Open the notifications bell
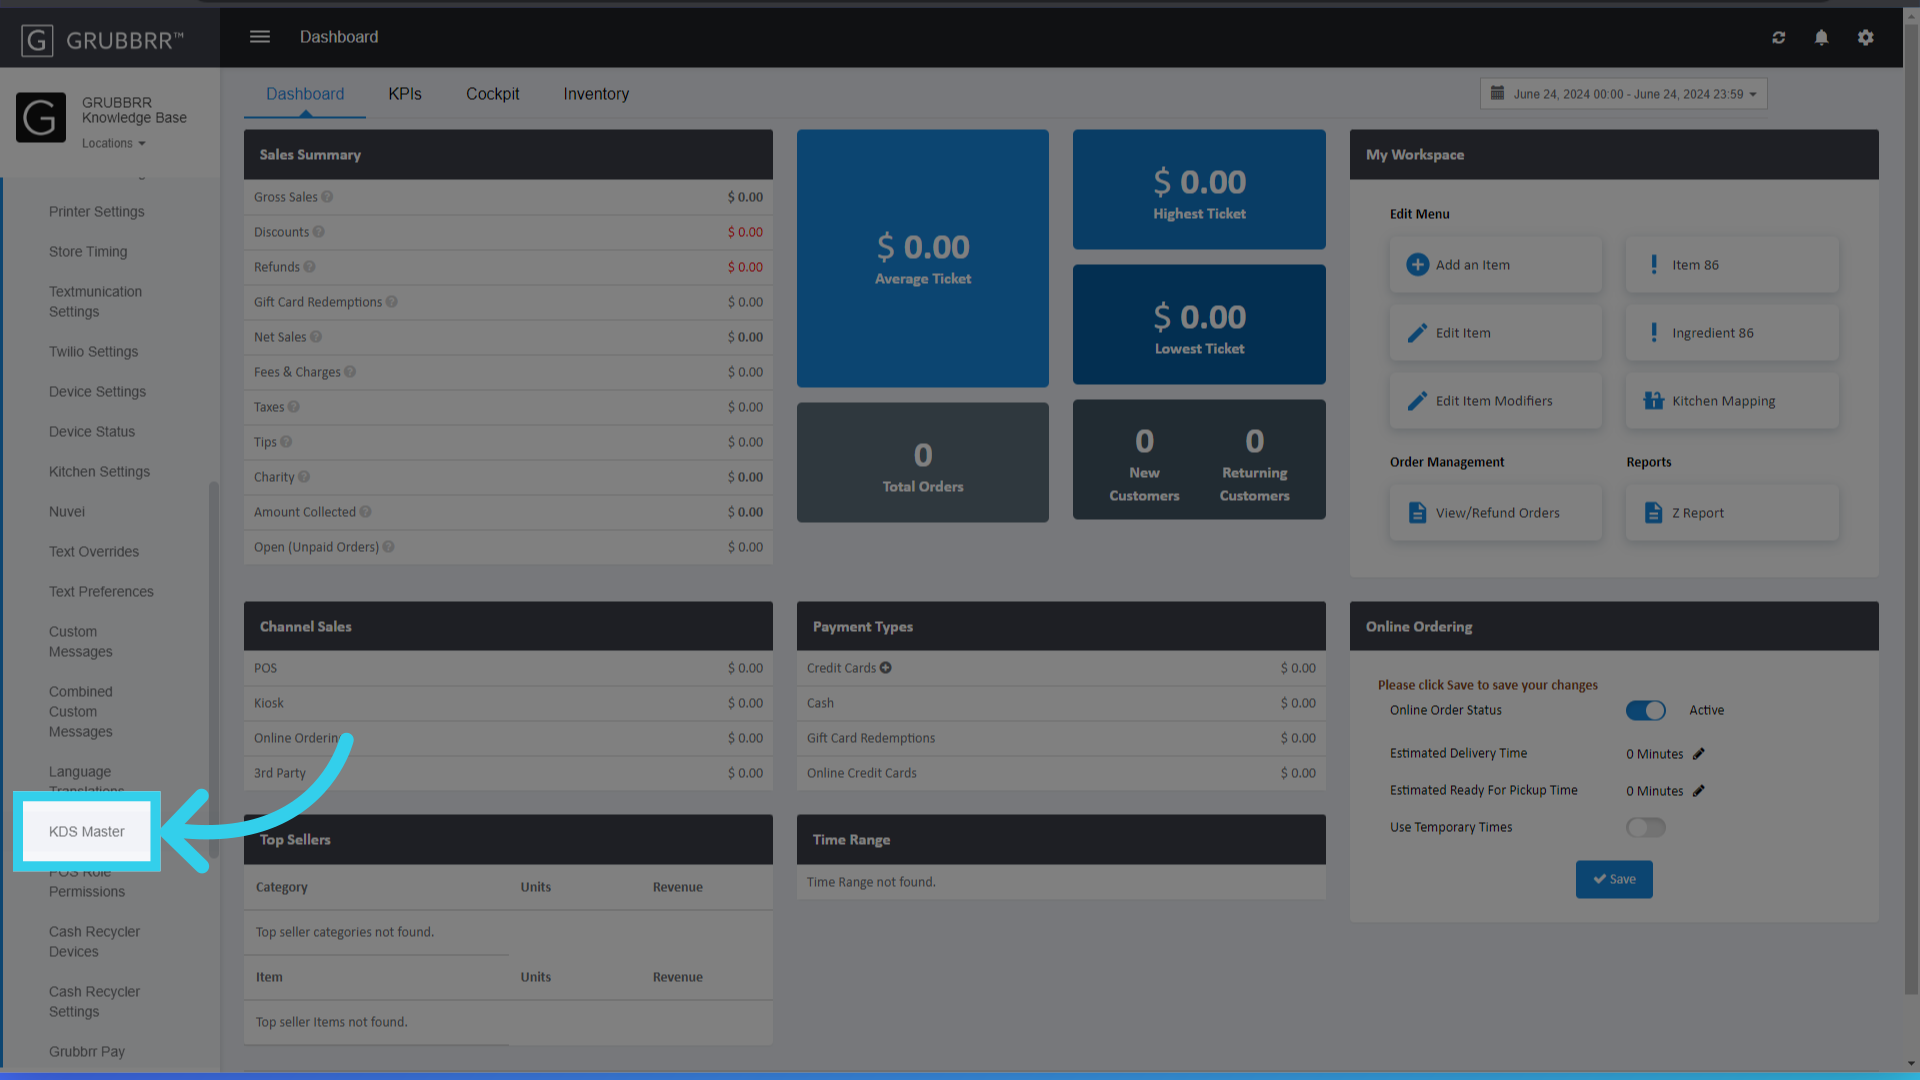 (x=1821, y=37)
